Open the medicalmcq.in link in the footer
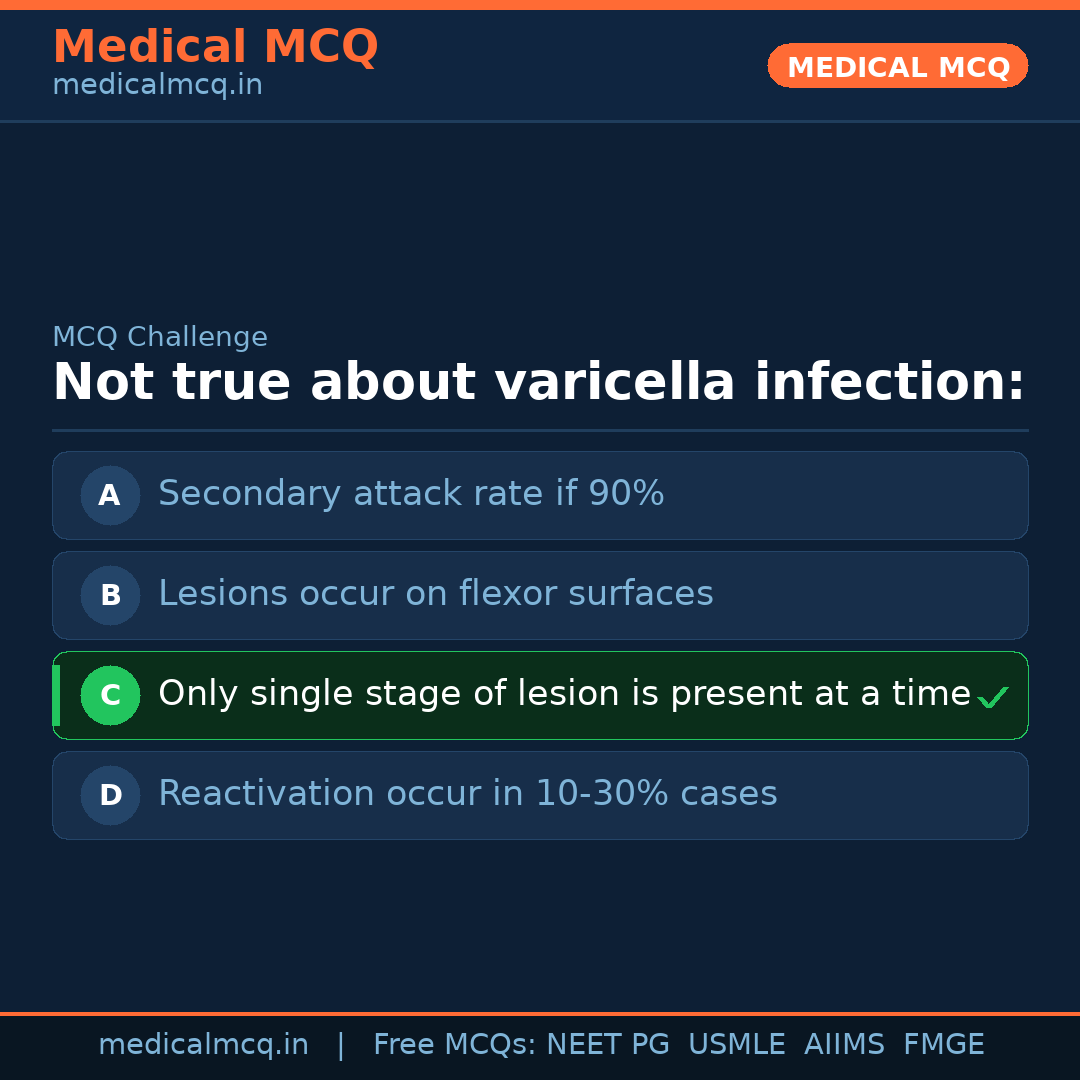 point(203,1045)
